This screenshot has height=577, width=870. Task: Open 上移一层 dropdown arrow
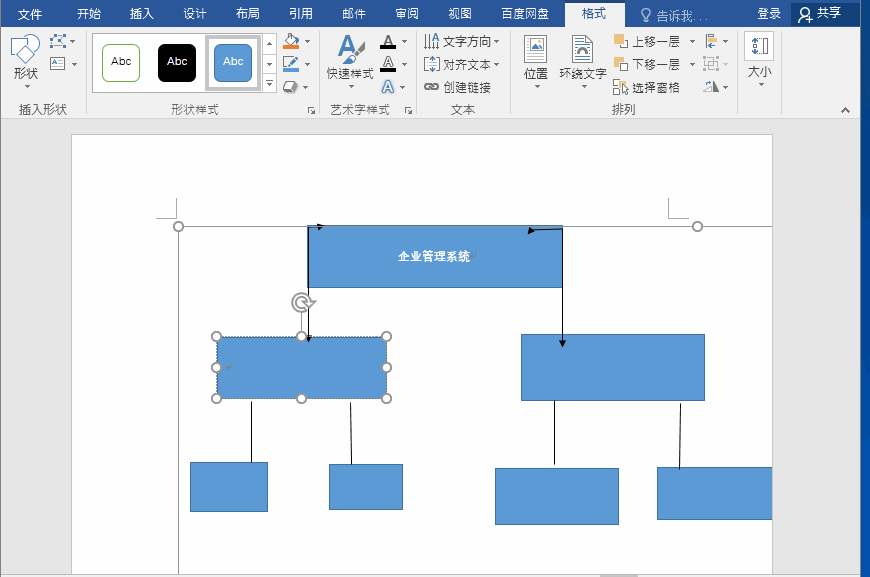point(692,42)
